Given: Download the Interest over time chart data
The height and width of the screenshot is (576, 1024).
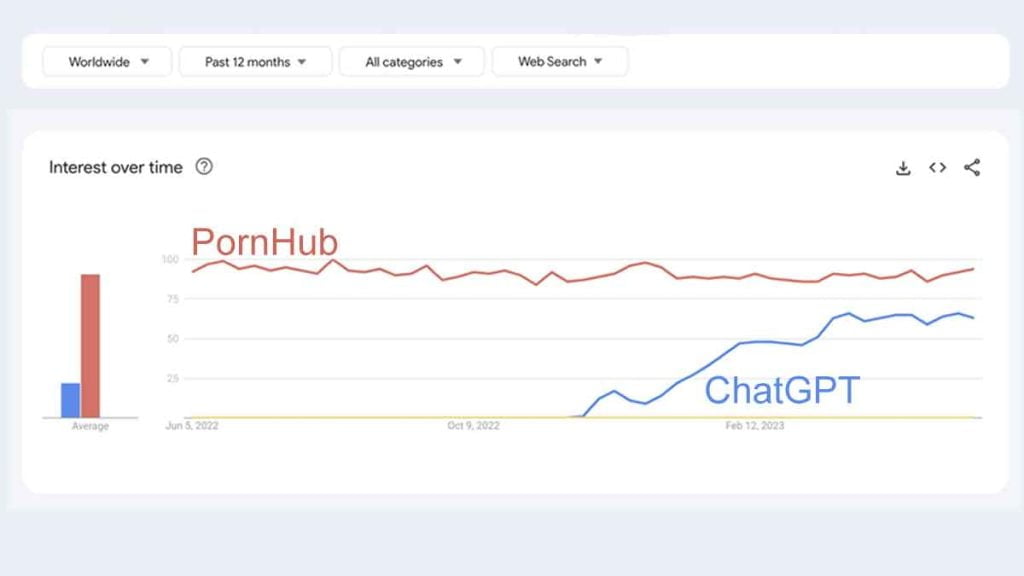Looking at the screenshot, I should coord(903,168).
